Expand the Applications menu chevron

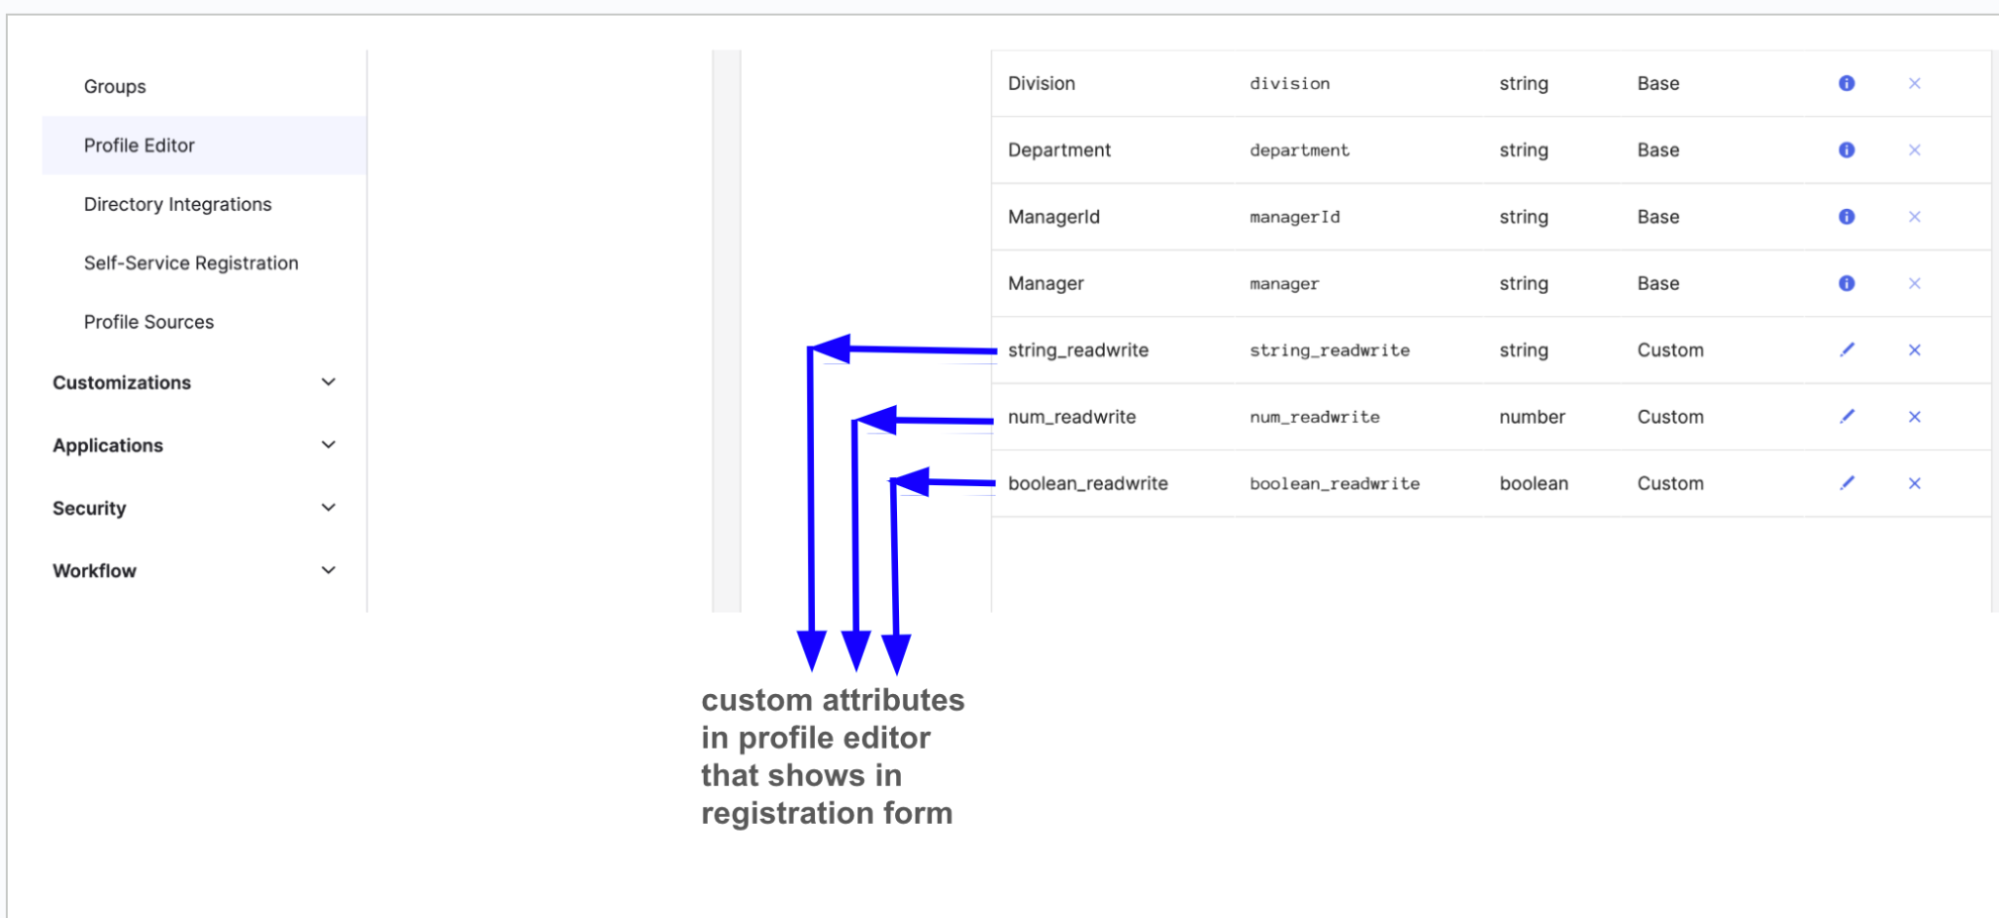[328, 445]
